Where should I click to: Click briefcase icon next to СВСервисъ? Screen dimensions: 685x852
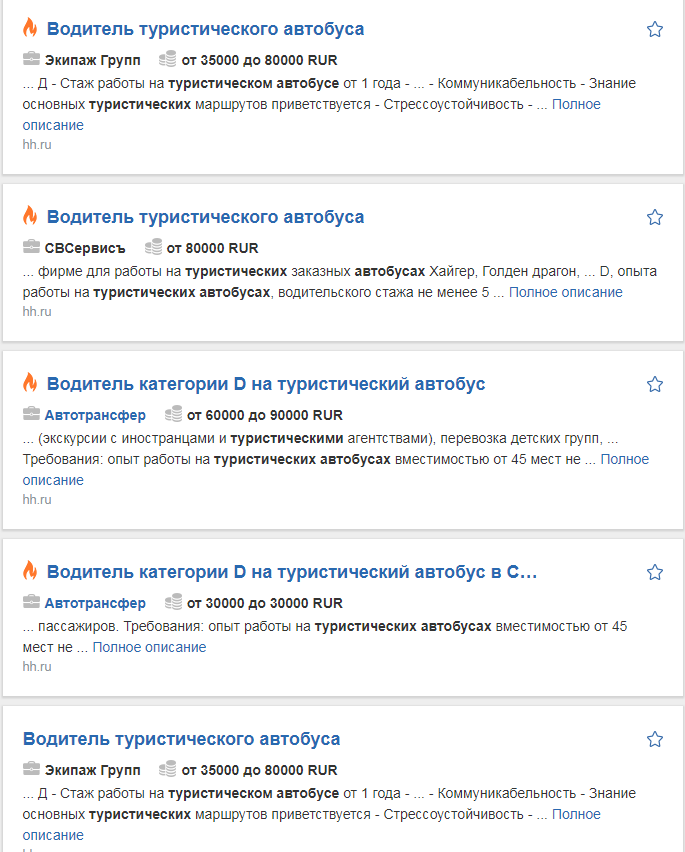(32, 247)
